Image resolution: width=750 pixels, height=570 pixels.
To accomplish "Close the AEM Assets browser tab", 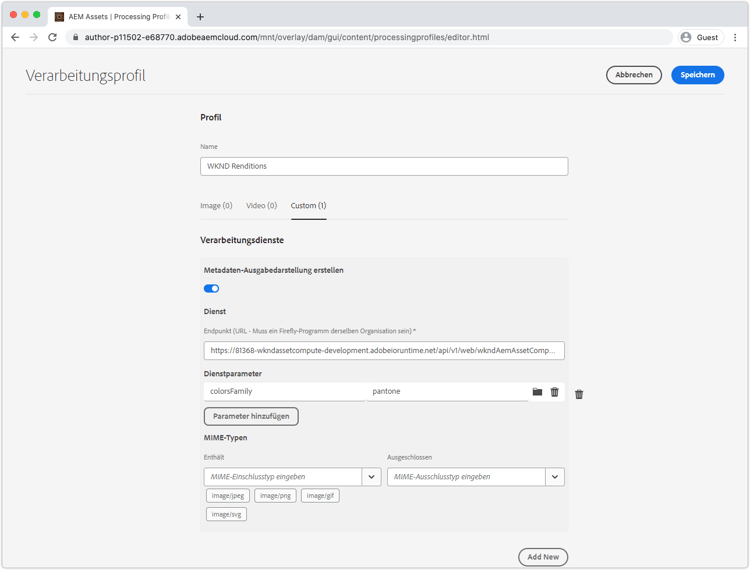I will click(x=178, y=17).
